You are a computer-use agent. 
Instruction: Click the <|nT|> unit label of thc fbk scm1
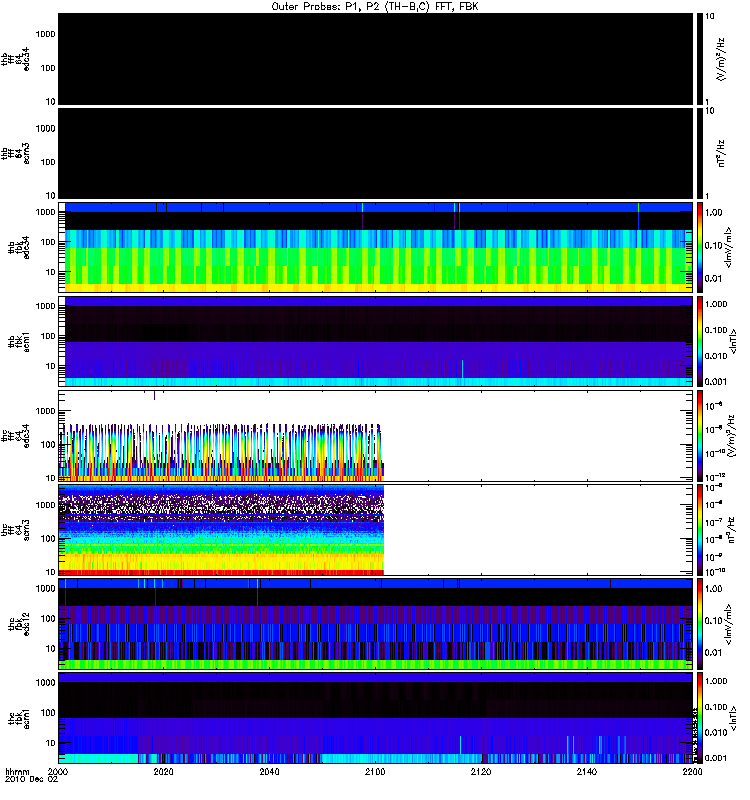point(733,718)
